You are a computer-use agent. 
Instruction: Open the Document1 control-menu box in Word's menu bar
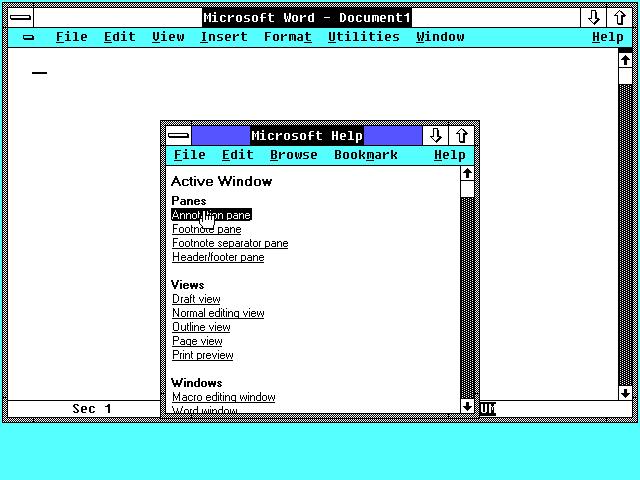[28, 37]
